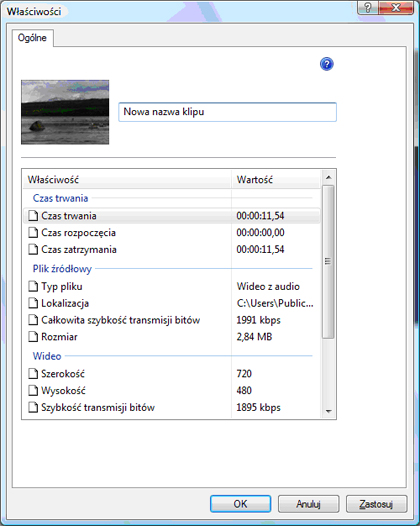Click the page icon beside Rozmiar
Viewport: 420px width, 526px height.
point(33,337)
